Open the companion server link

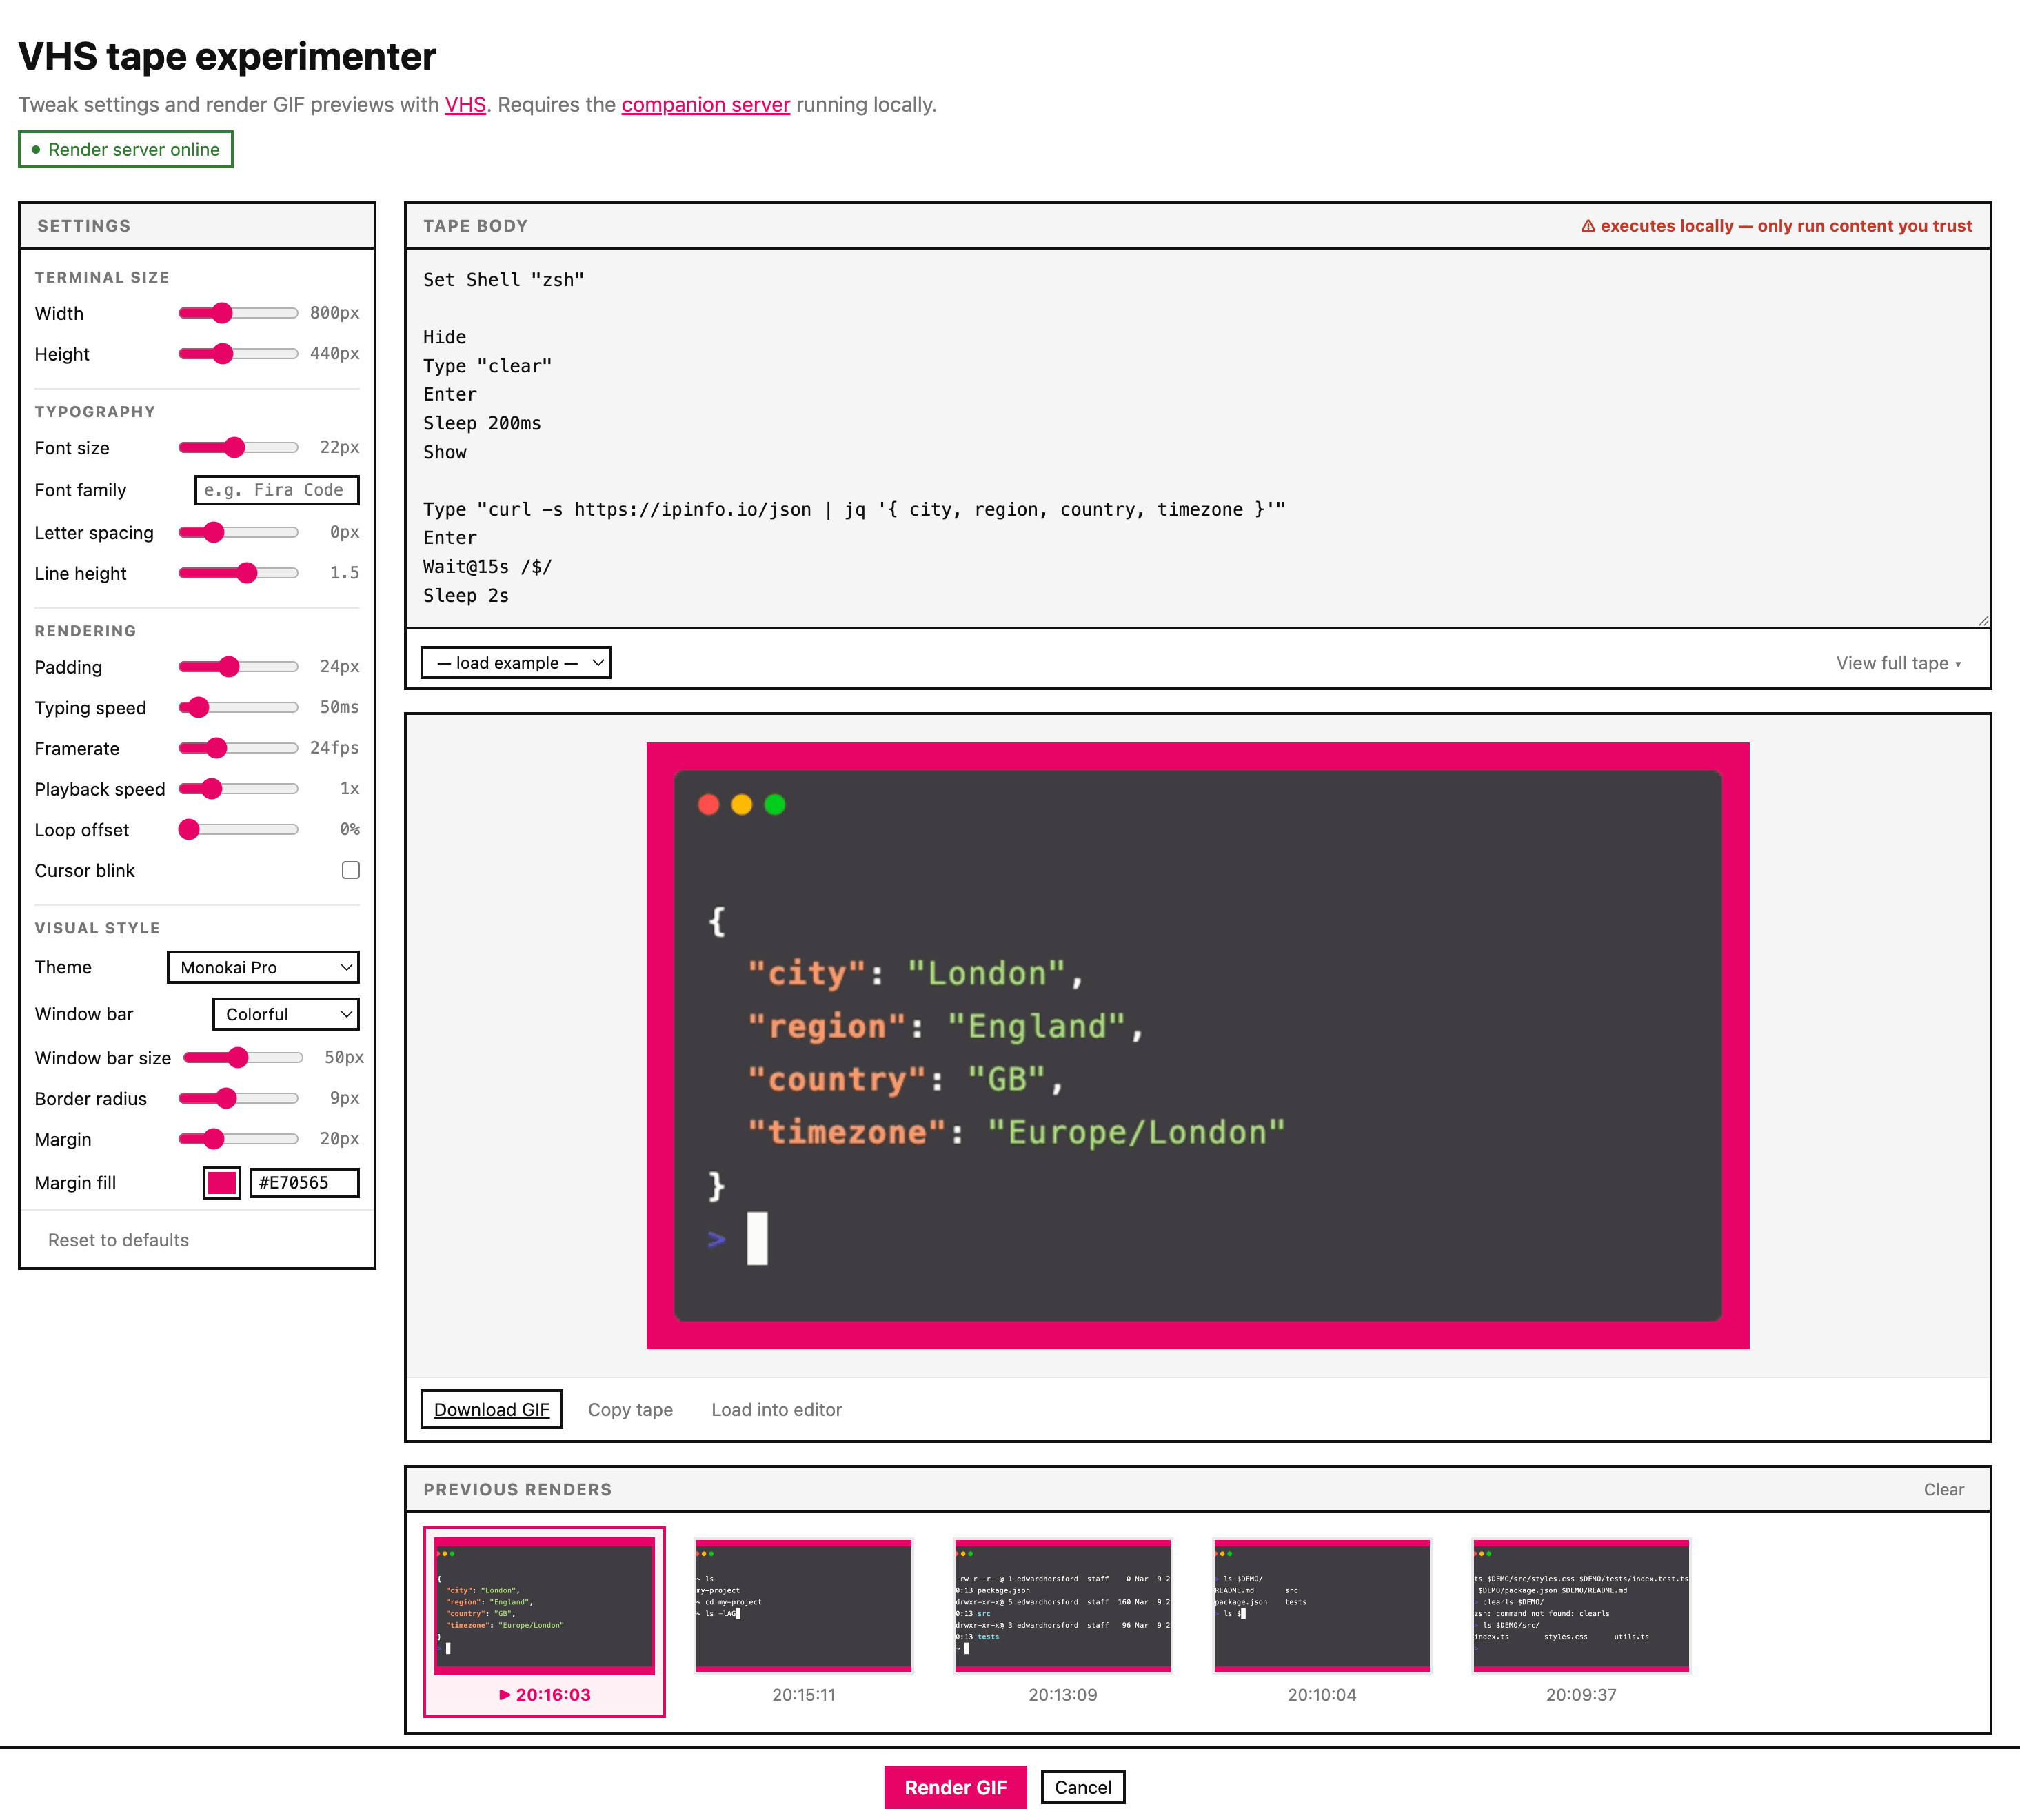click(x=706, y=104)
